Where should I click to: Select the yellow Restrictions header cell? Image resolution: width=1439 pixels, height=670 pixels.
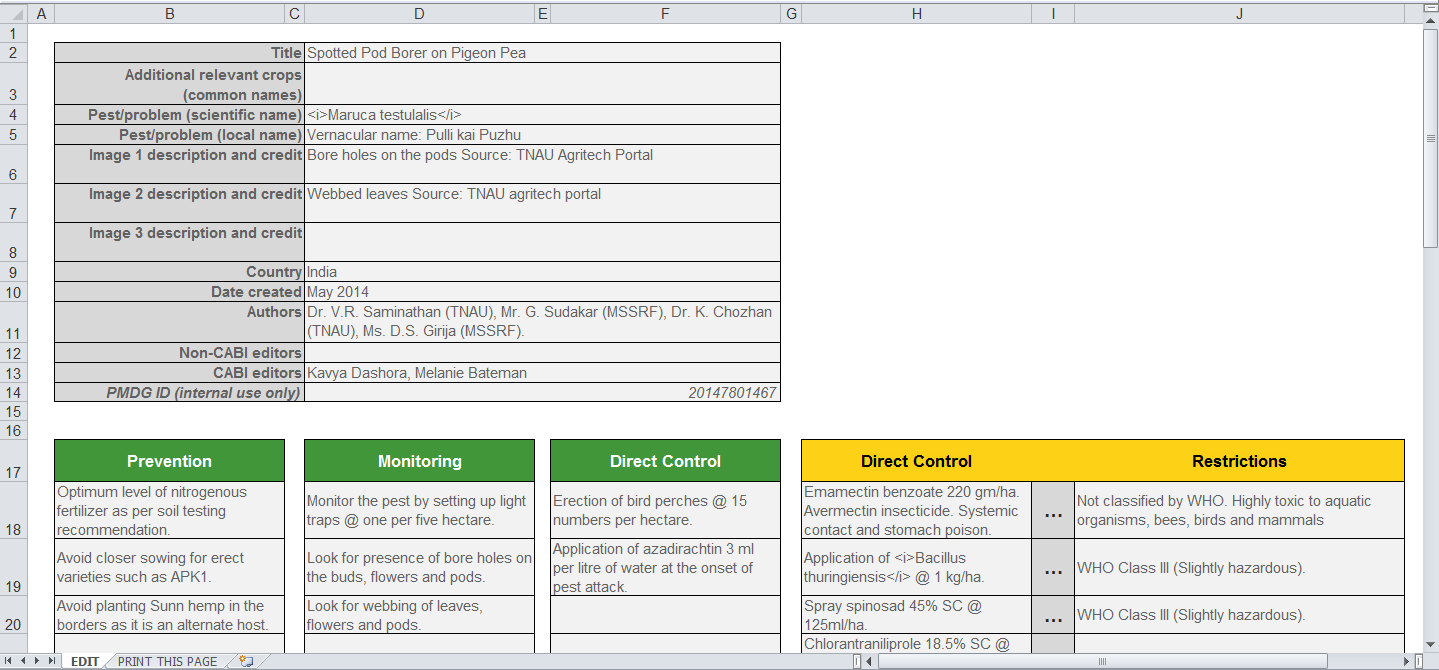pos(1239,461)
